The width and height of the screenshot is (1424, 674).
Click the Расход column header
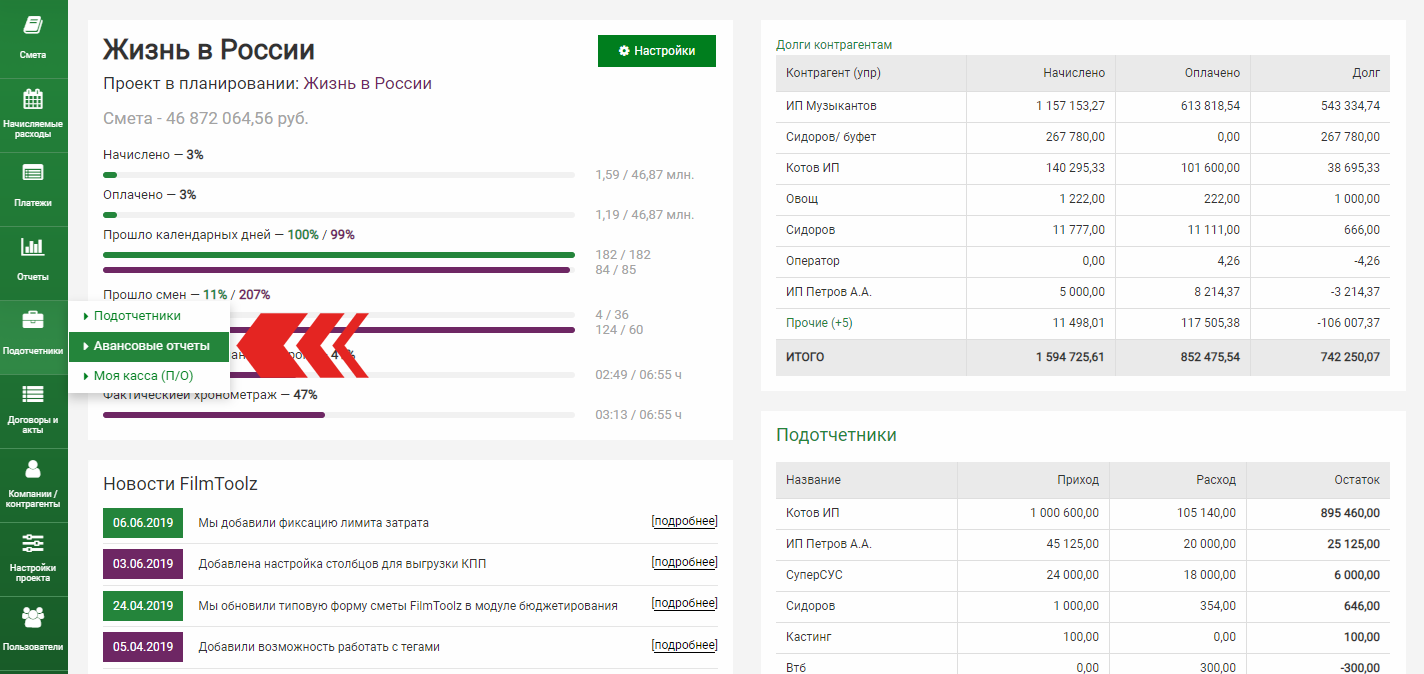(1180, 480)
